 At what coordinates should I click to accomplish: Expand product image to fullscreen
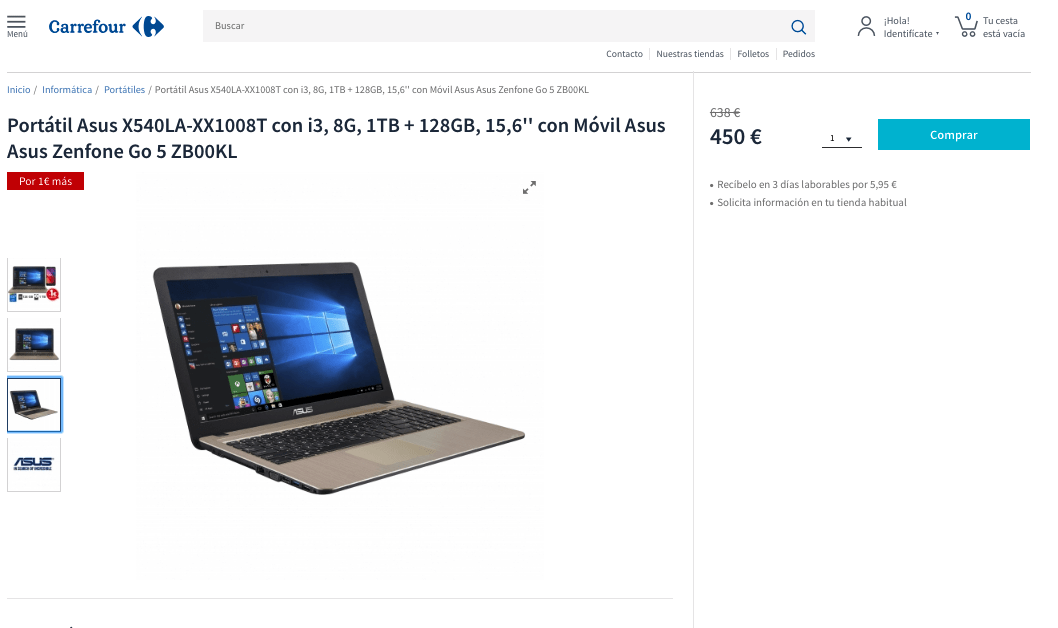click(529, 188)
